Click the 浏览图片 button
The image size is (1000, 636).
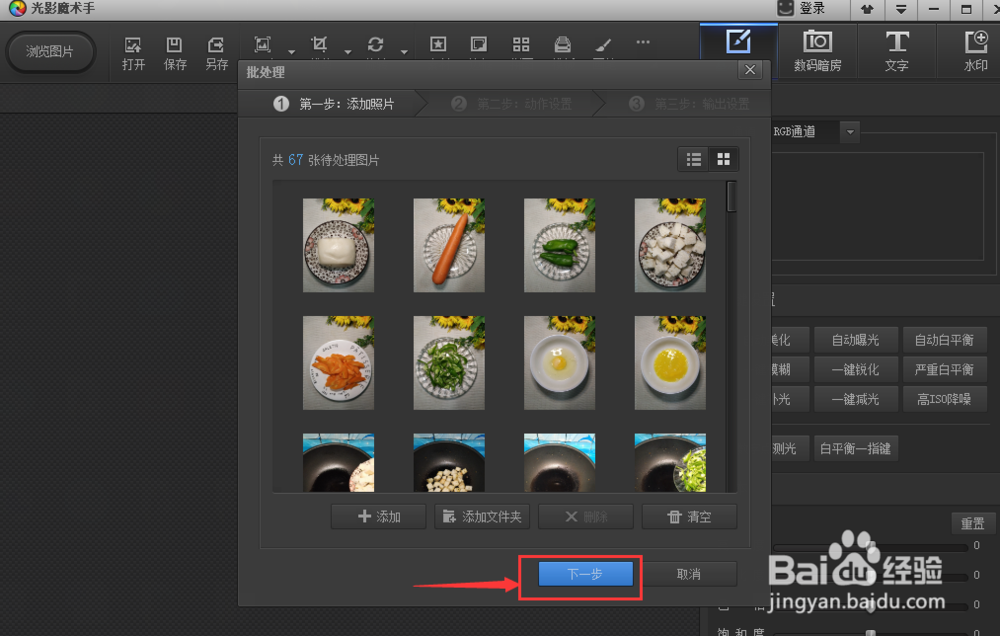tap(50, 52)
